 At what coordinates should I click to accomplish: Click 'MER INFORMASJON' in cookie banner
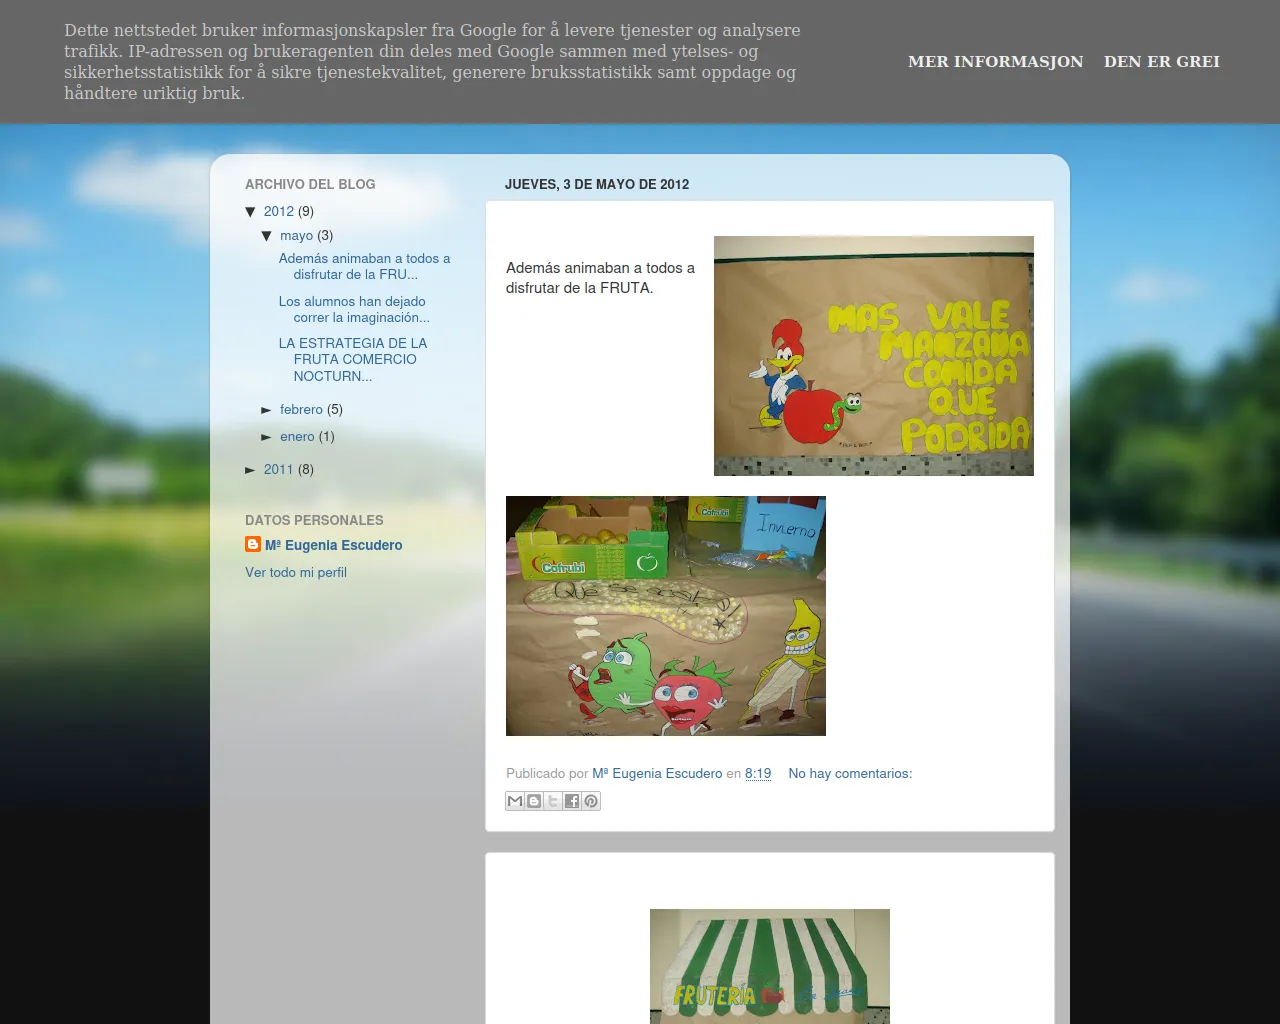[x=995, y=62]
